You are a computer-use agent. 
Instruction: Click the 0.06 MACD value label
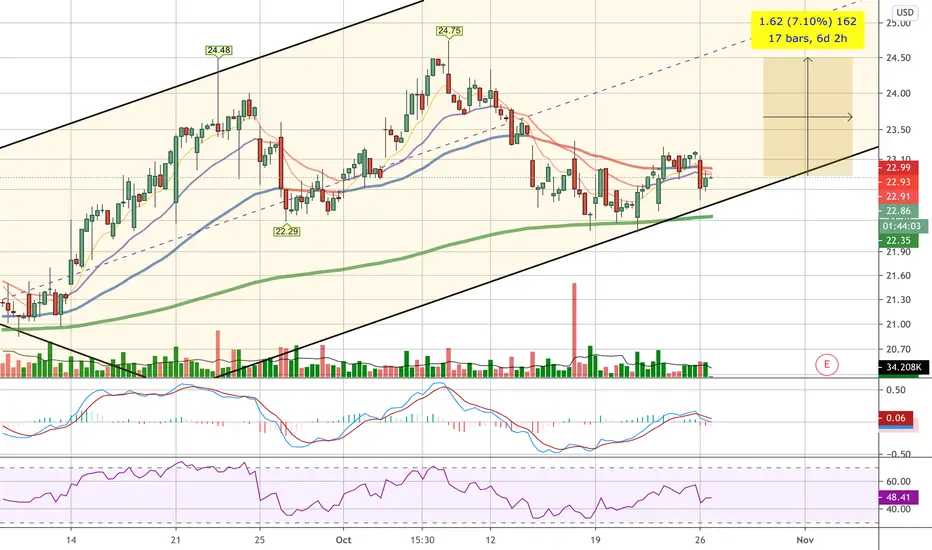(x=895, y=418)
